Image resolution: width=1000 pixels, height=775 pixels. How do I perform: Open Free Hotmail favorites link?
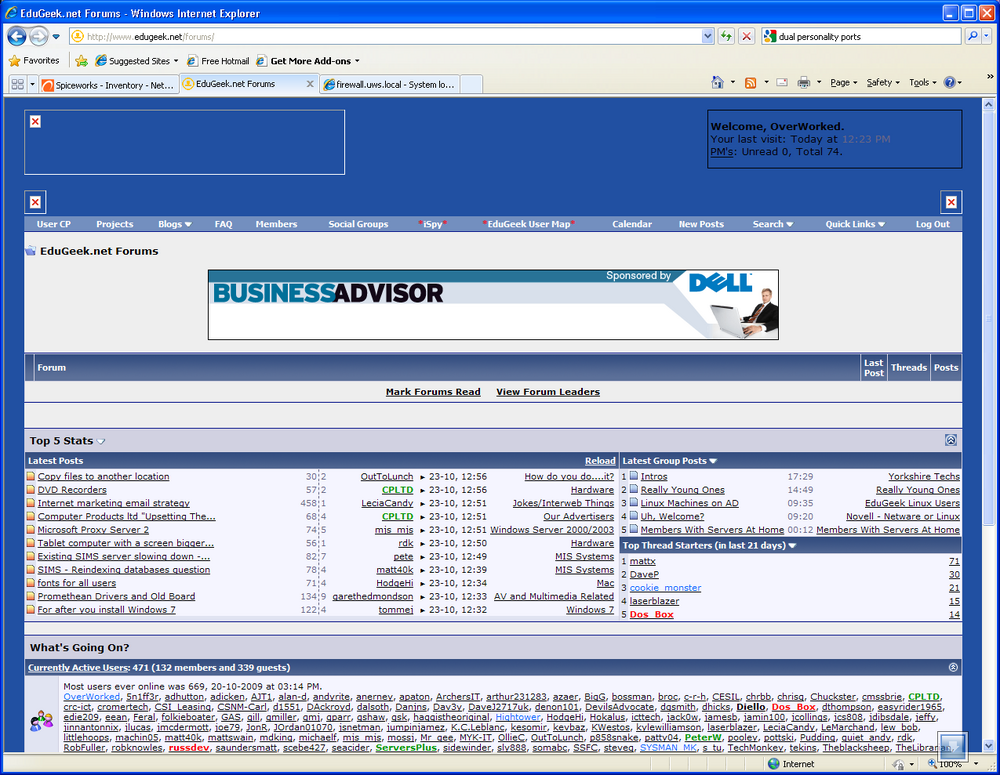218,61
